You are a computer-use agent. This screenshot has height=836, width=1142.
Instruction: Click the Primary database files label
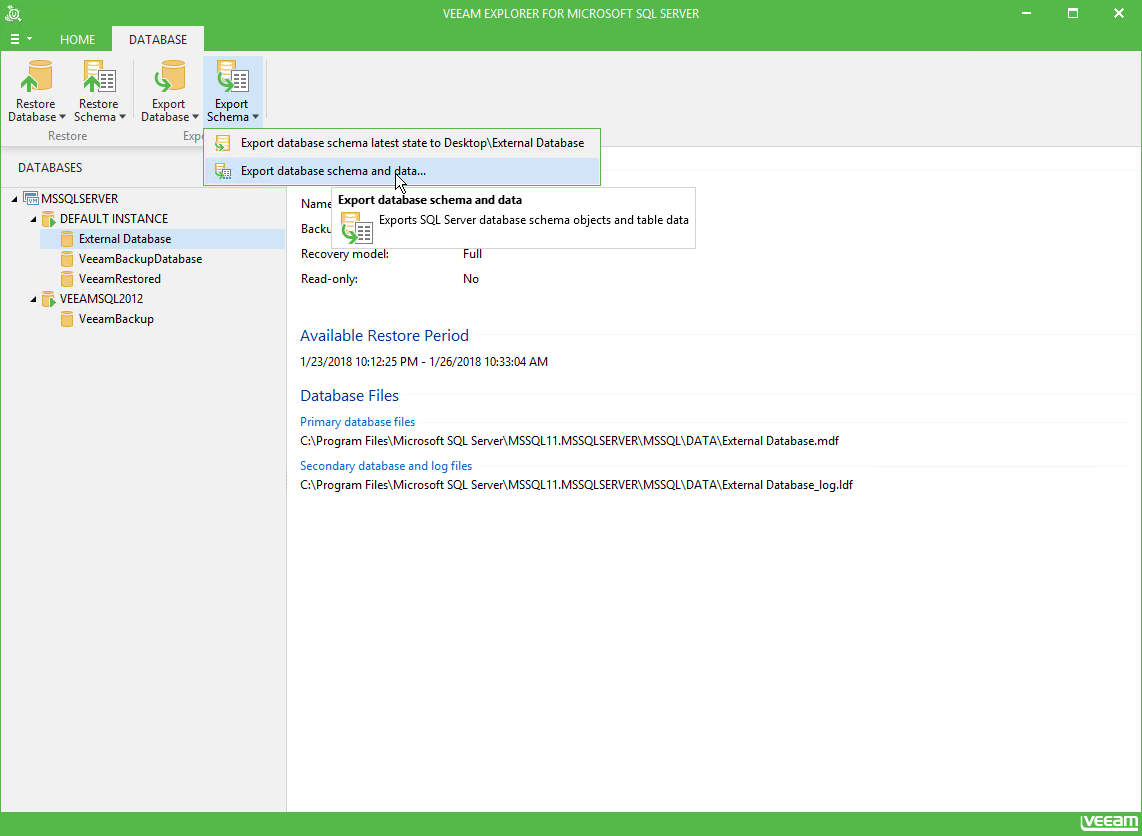[x=358, y=422]
